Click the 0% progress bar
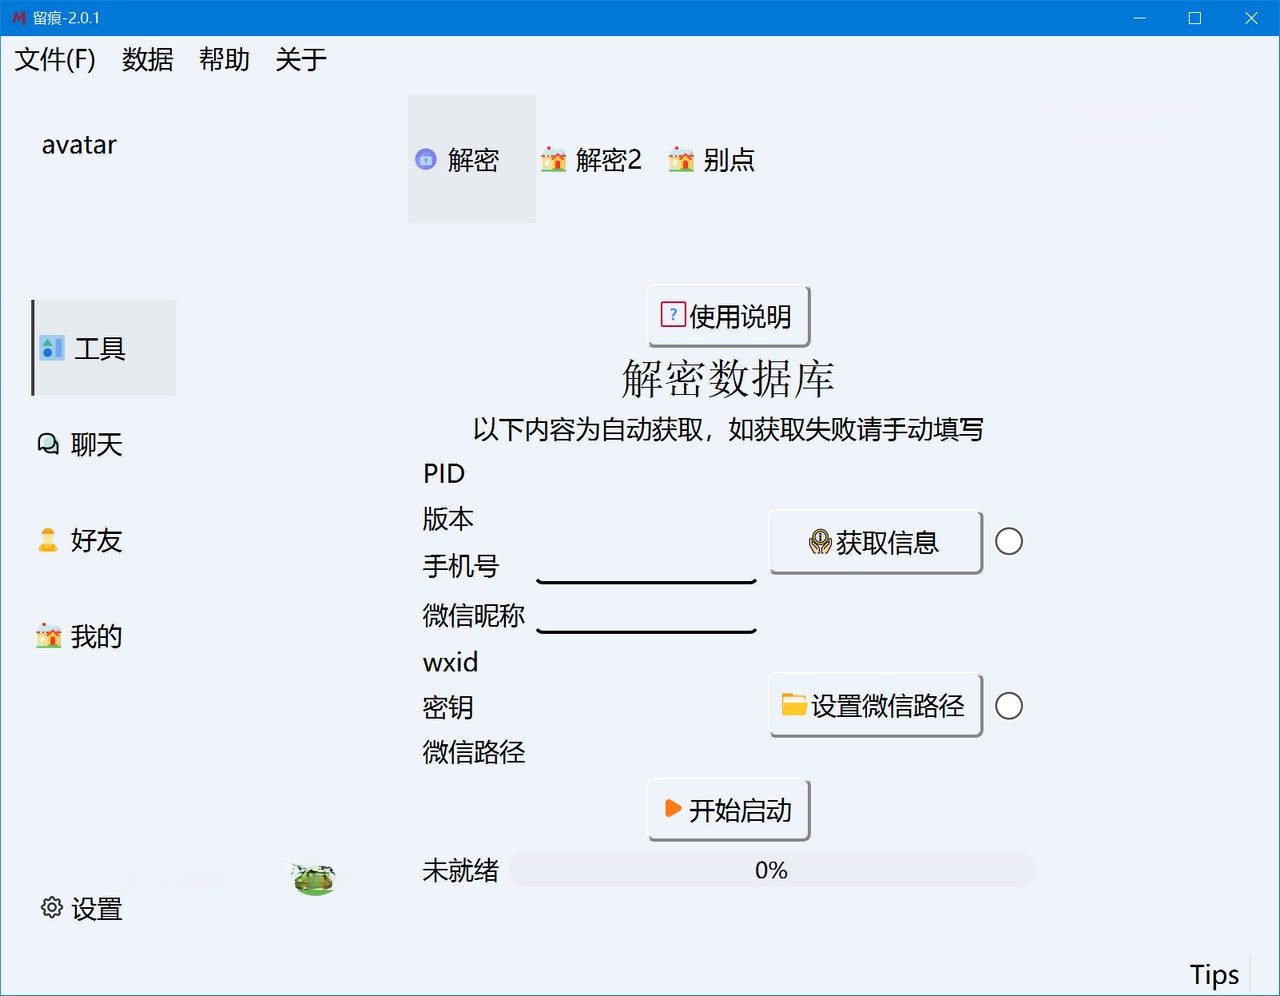The image size is (1280, 996). click(x=771, y=870)
